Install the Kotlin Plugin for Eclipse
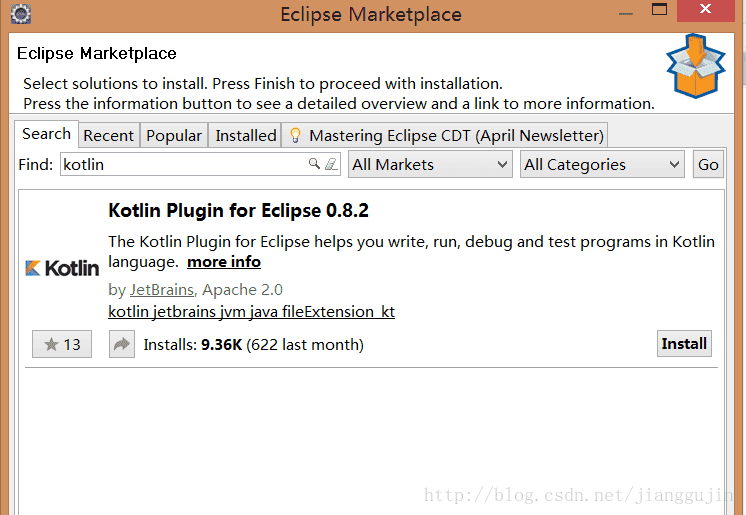Image resolution: width=746 pixels, height=515 pixels. point(684,344)
